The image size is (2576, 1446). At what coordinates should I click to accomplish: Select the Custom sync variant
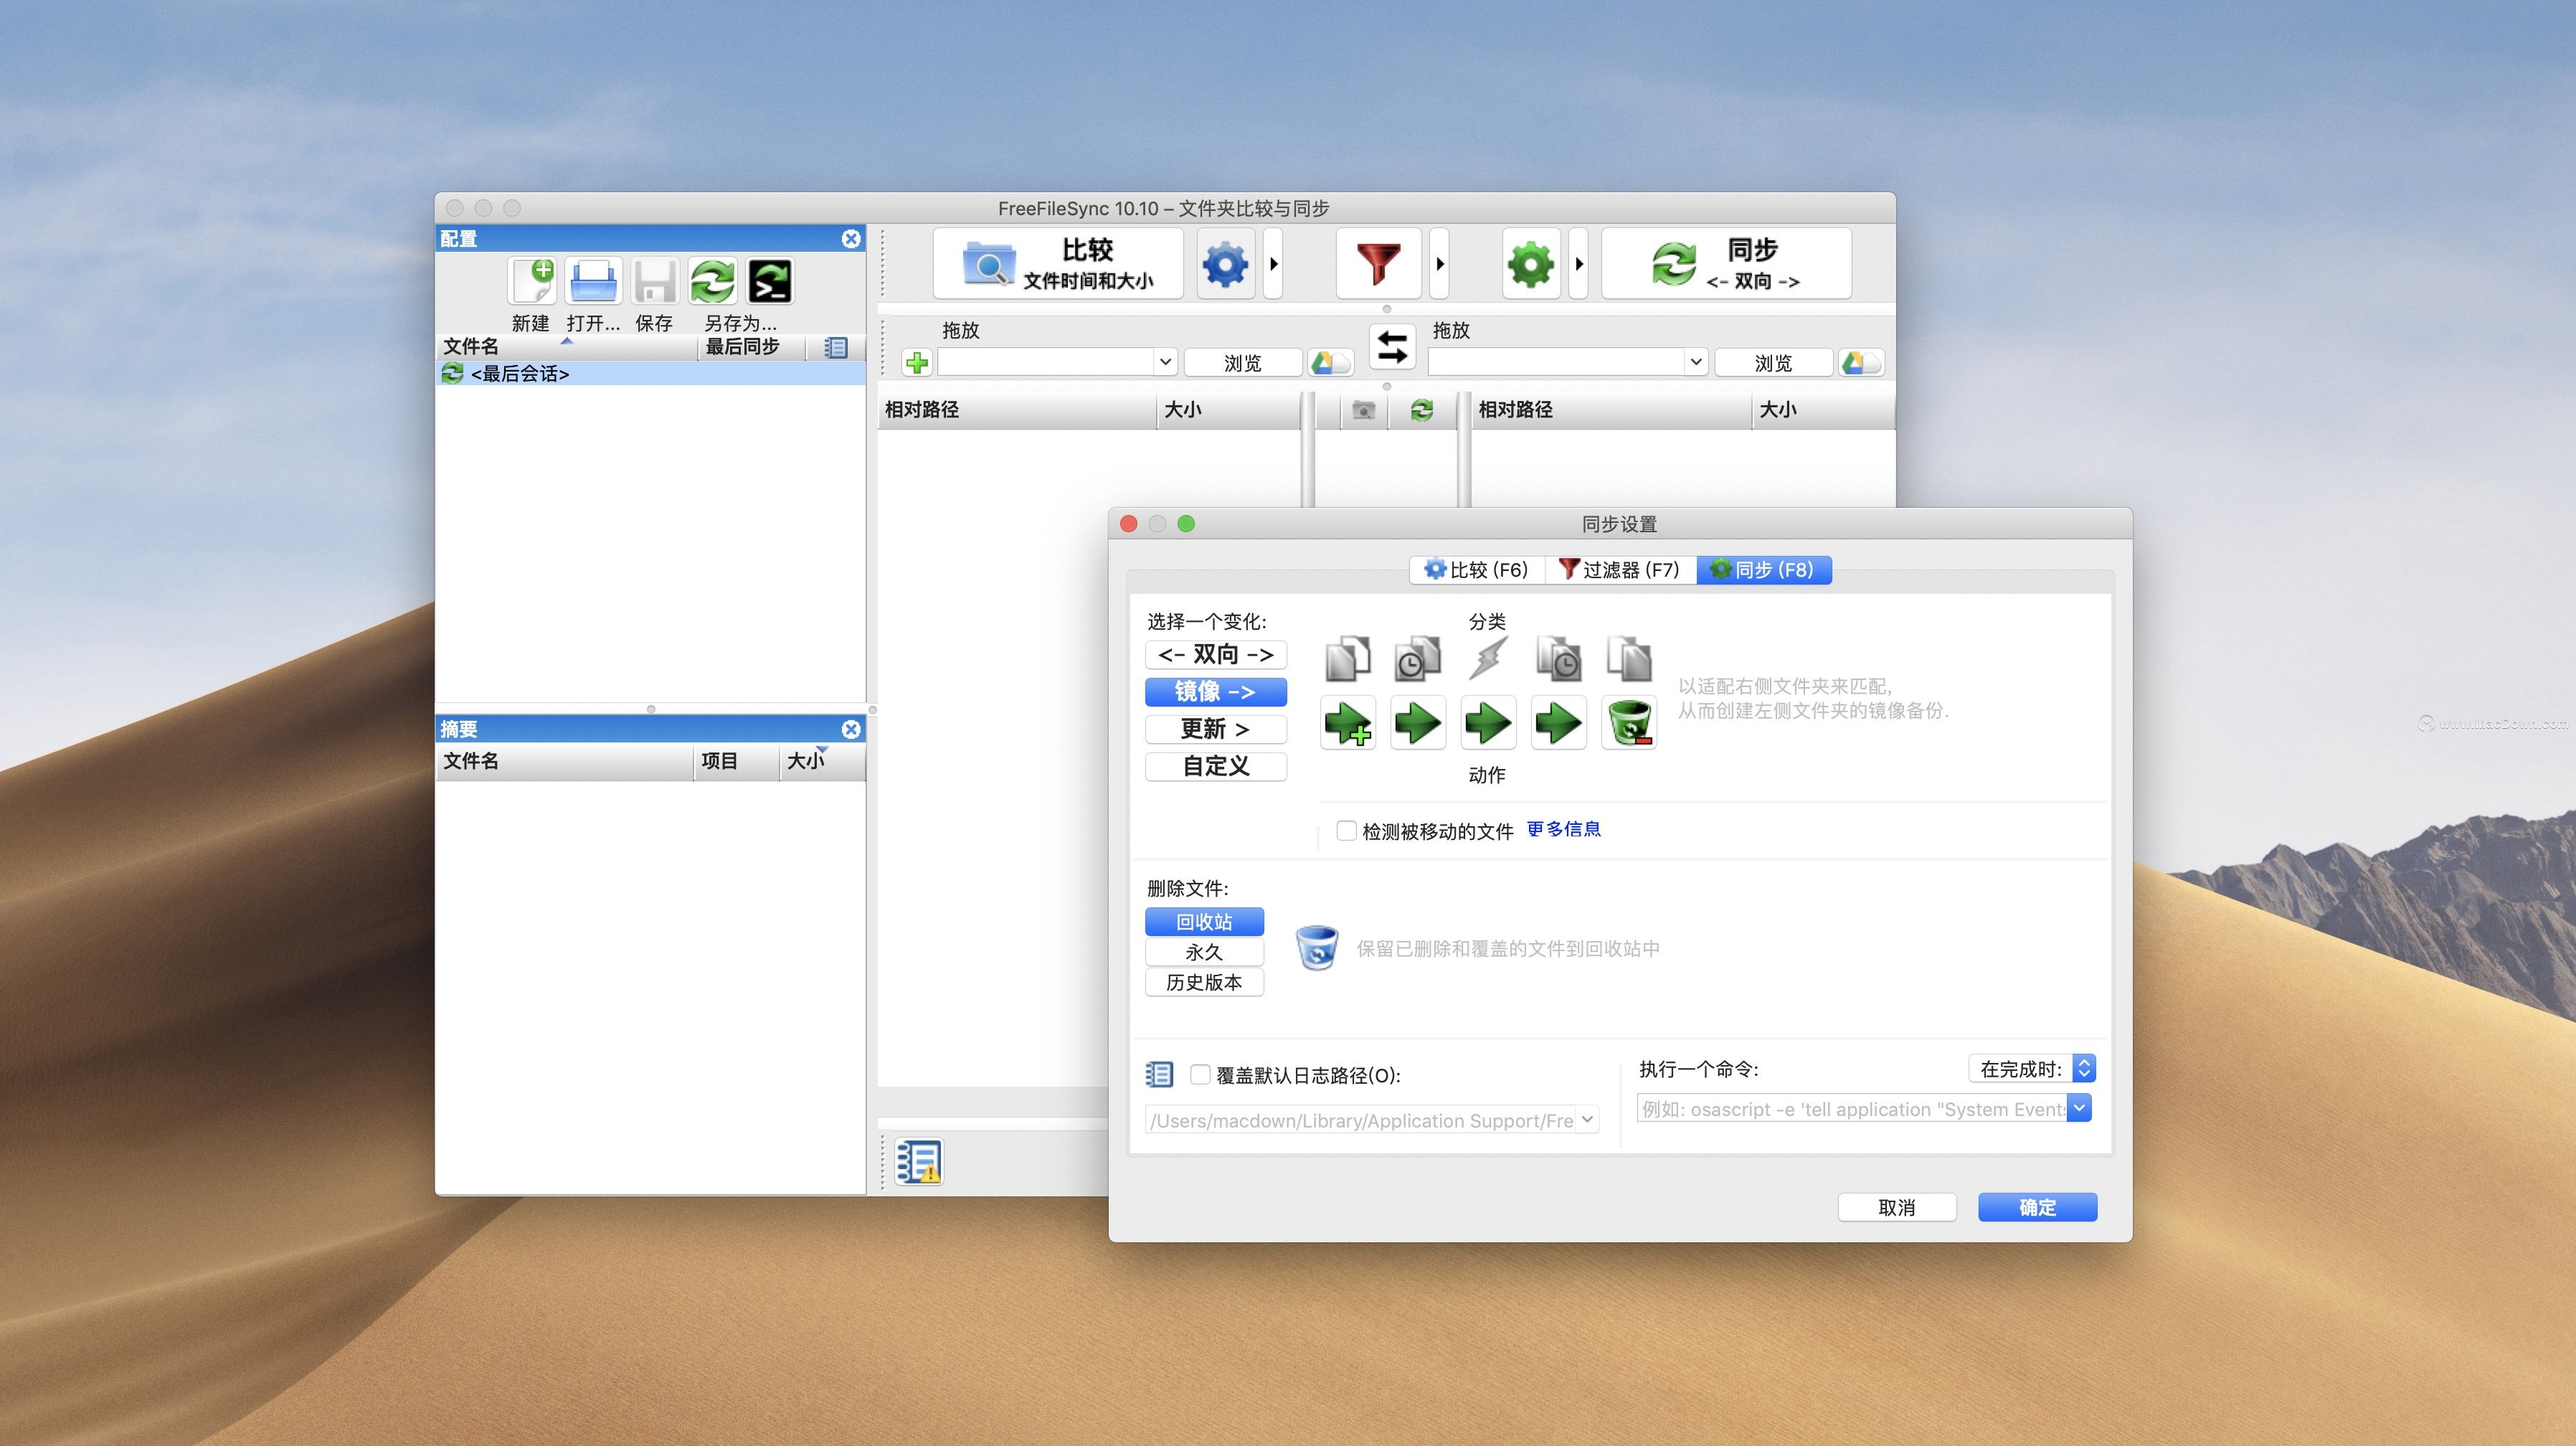[x=1216, y=766]
